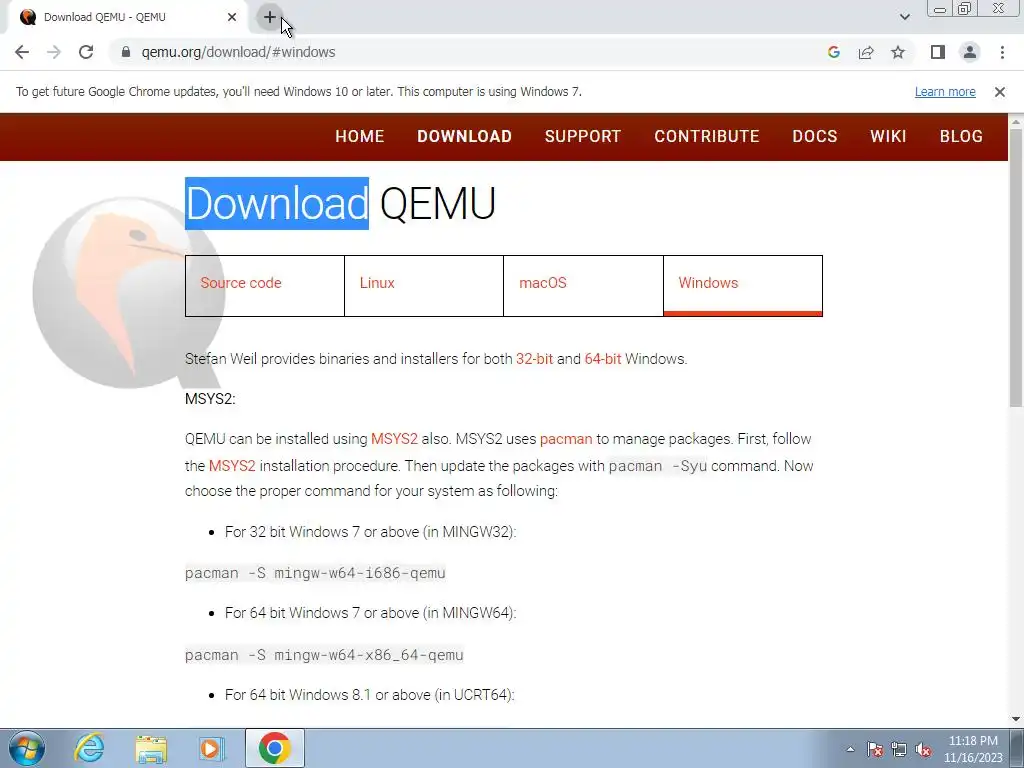The height and width of the screenshot is (768, 1024).
Task: Open the SUPPORT page
Action: (583, 136)
